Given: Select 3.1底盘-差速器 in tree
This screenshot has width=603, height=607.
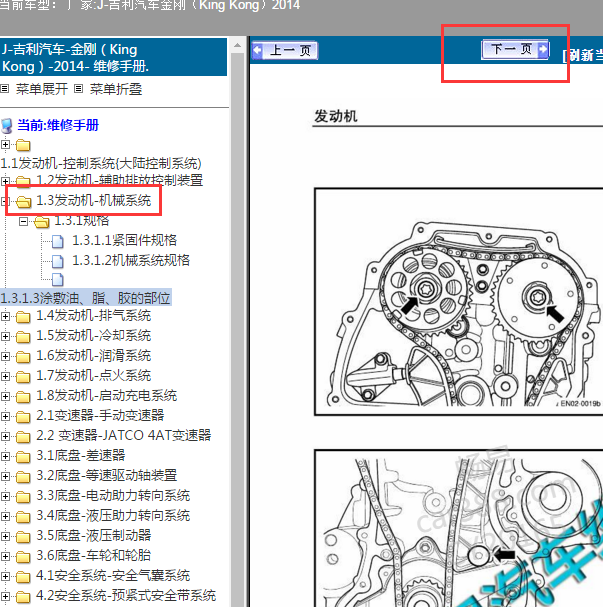Looking at the screenshot, I should pyautogui.click(x=81, y=455).
